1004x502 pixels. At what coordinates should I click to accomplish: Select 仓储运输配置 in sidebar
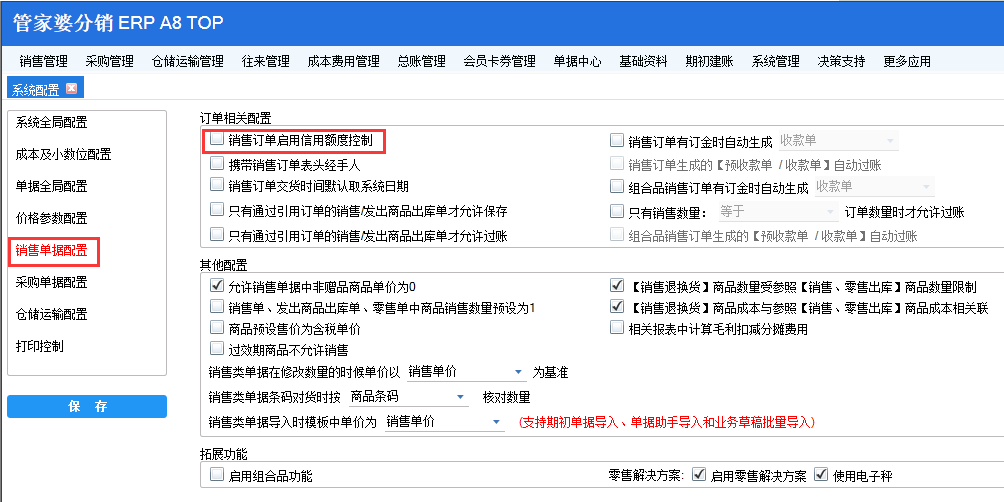tap(52, 314)
